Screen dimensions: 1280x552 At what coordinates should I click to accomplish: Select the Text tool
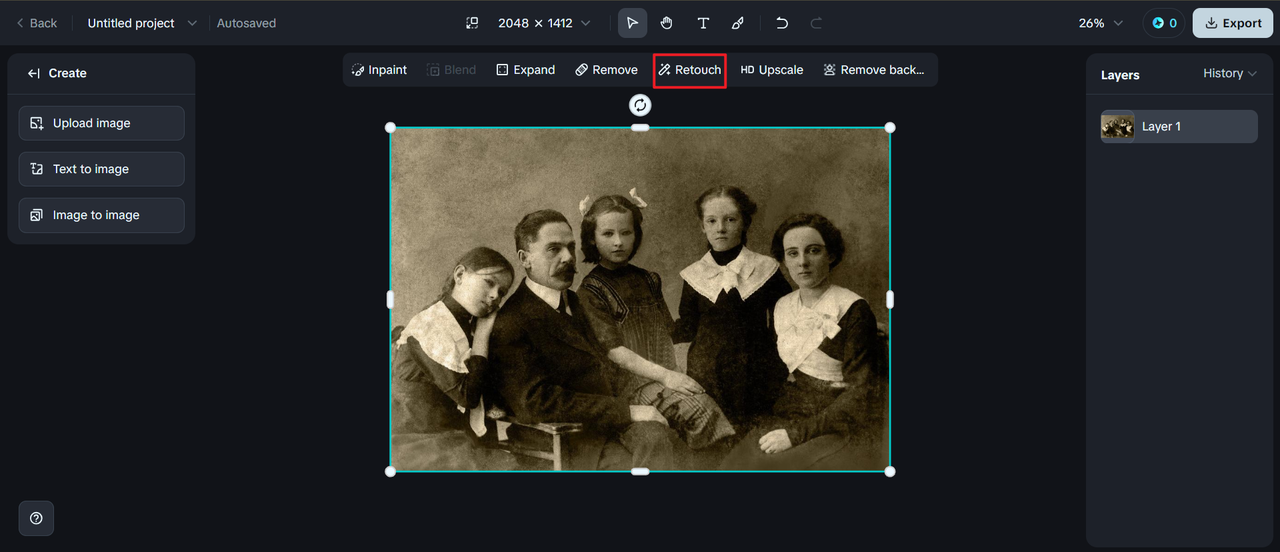703,23
